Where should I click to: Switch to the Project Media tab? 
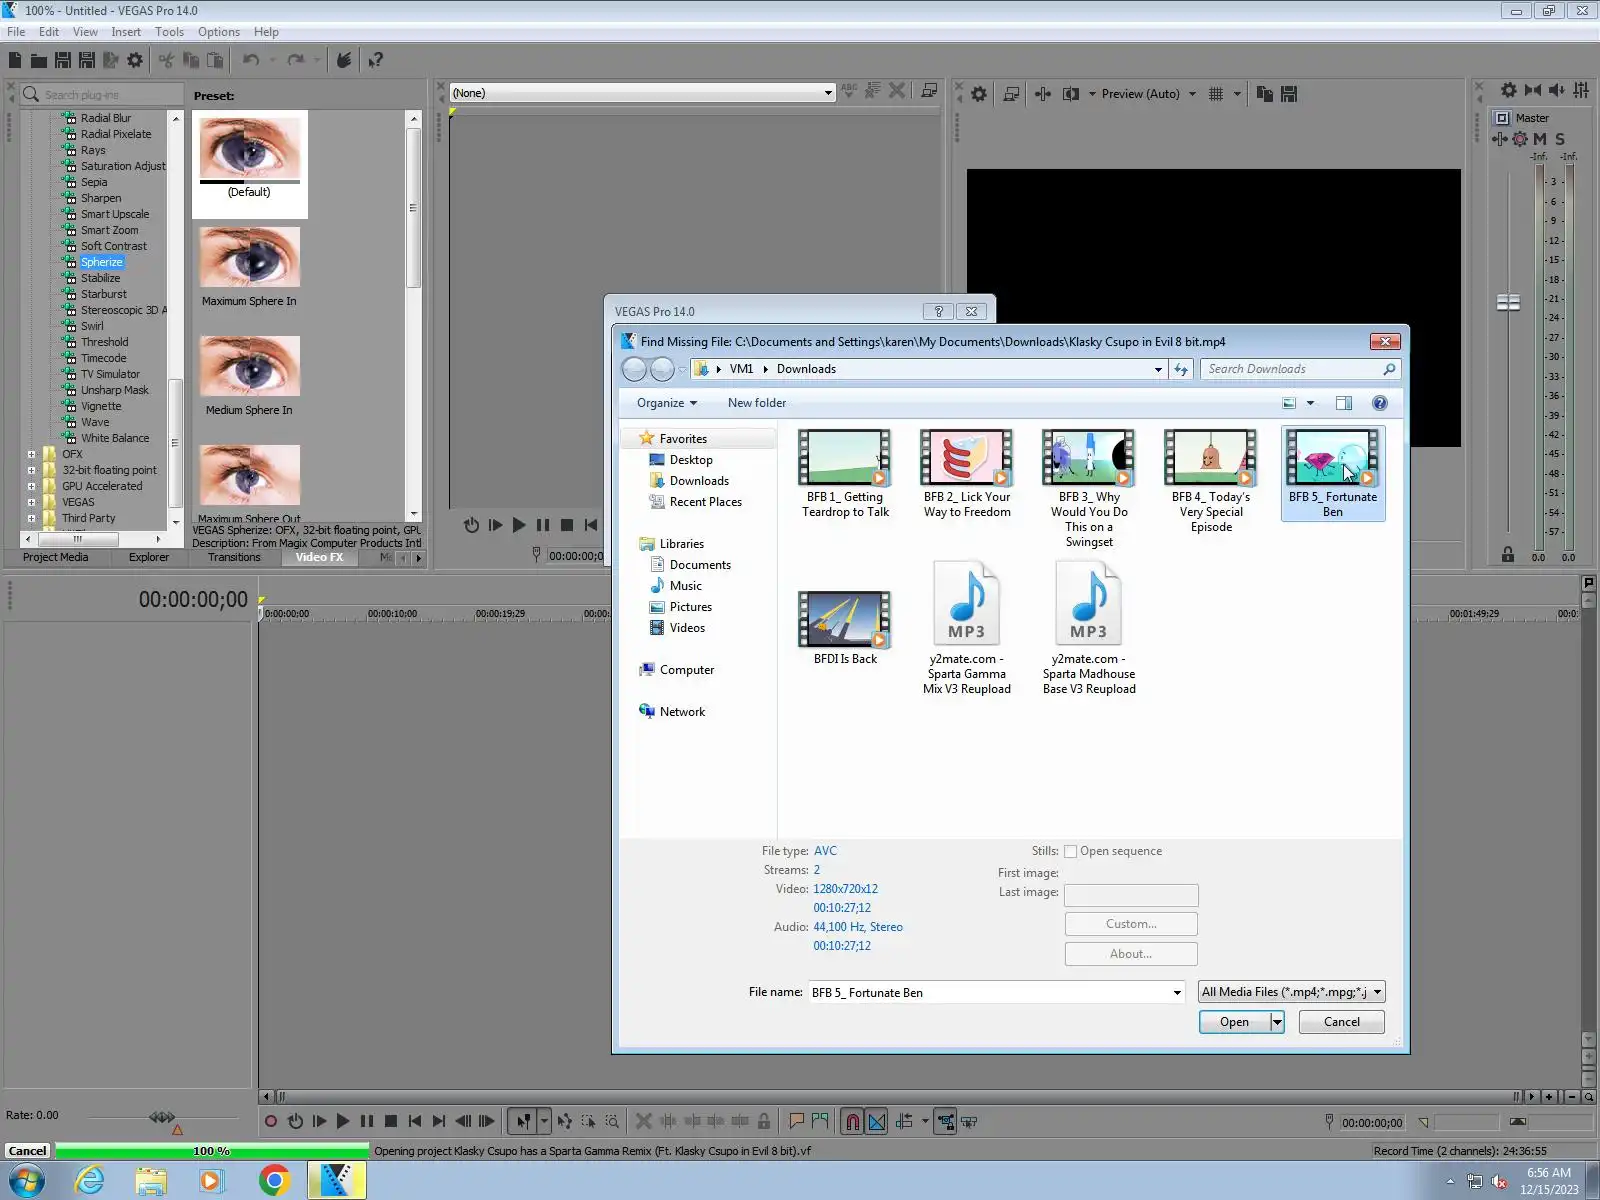coord(55,558)
